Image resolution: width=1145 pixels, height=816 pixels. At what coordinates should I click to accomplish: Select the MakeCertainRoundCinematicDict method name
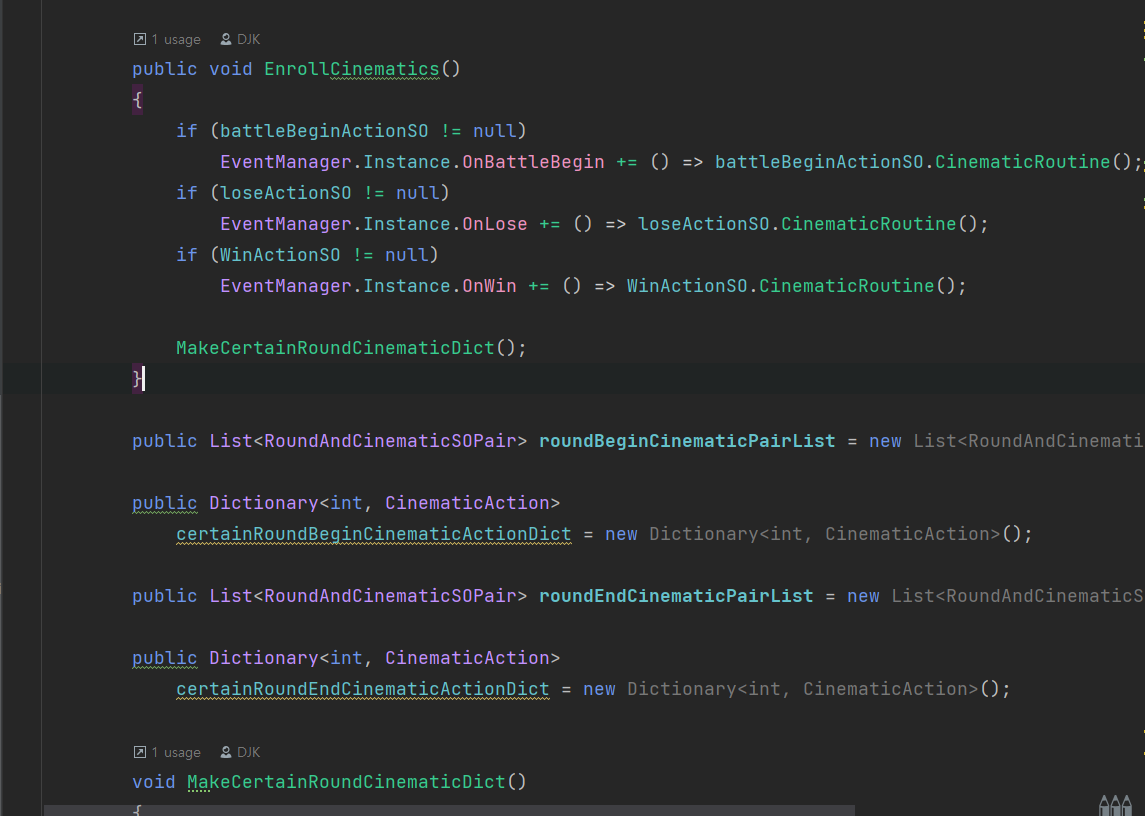coord(345,781)
